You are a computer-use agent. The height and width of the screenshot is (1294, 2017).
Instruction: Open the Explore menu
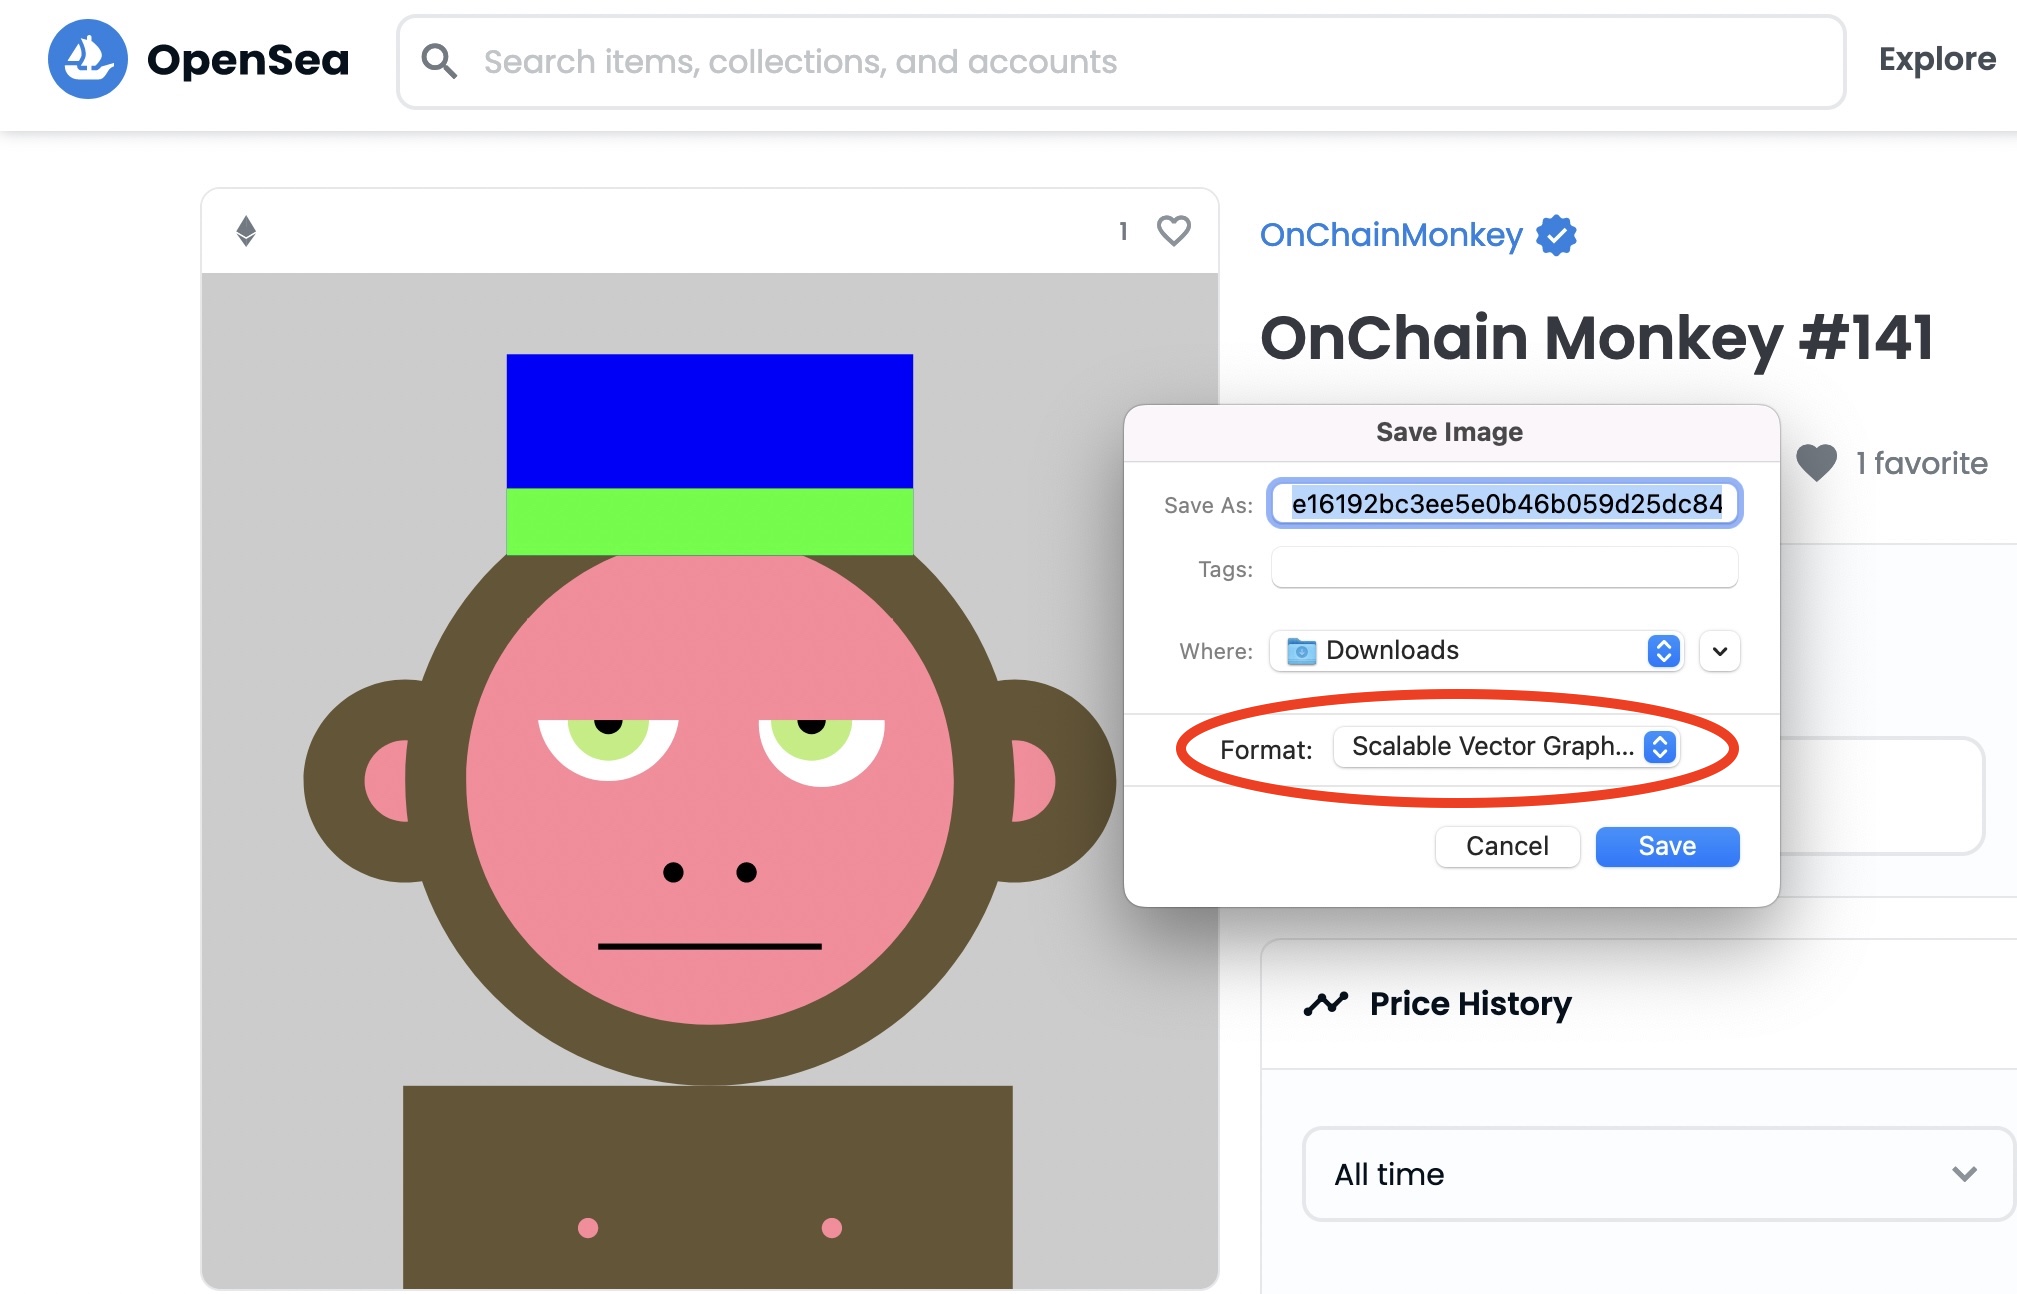coord(1937,59)
